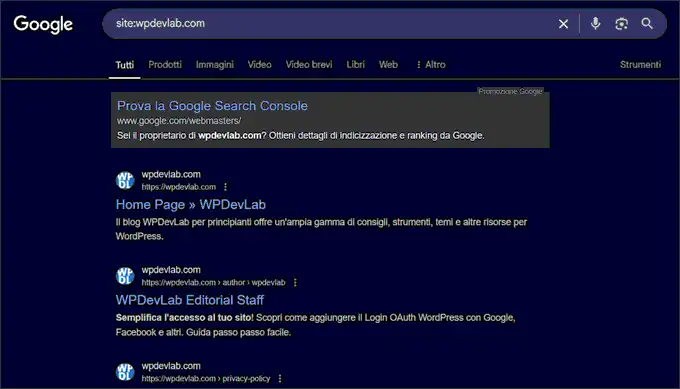Switch to the Immagini tab
Screen dimensions: 680x389
point(215,65)
